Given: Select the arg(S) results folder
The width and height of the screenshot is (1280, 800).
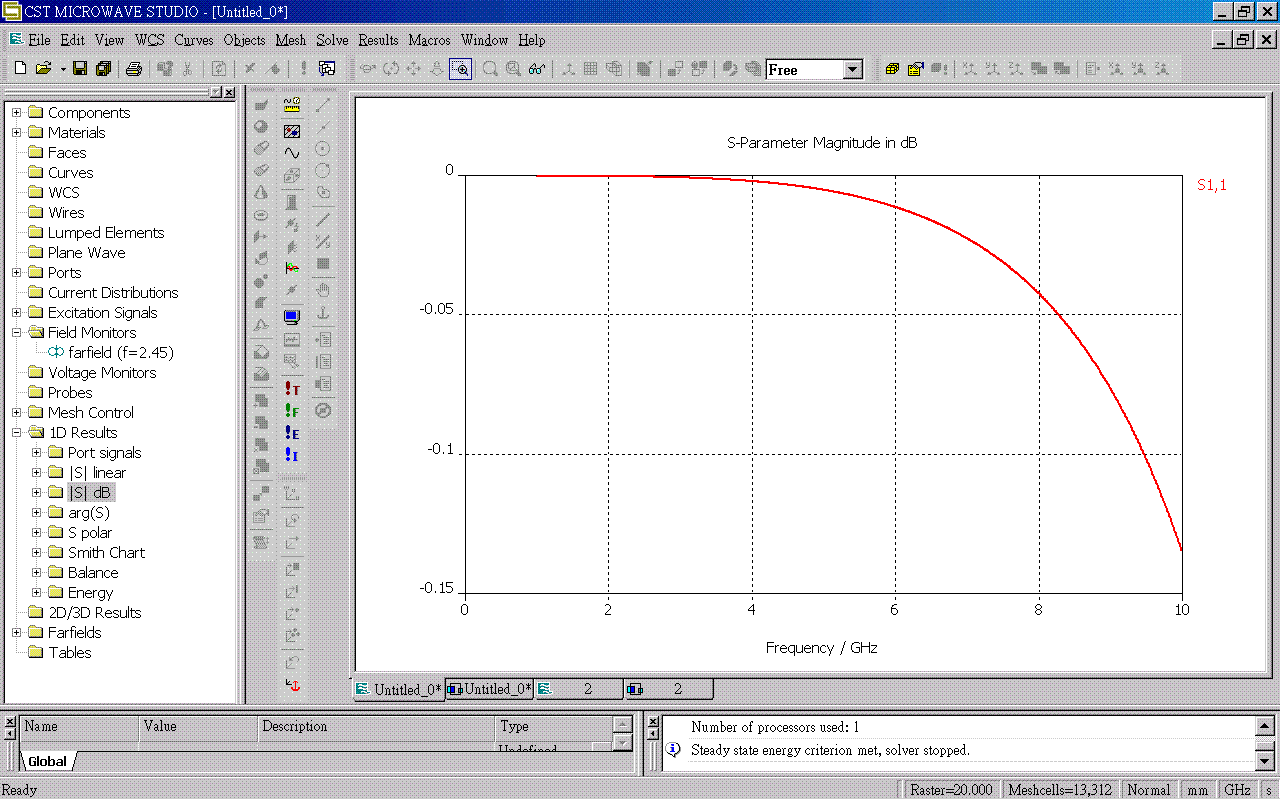Looking at the screenshot, I should tap(89, 512).
